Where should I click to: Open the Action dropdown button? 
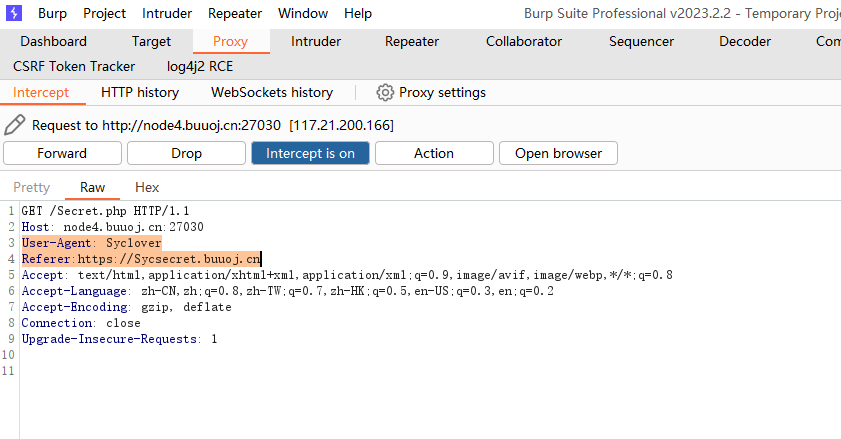[x=434, y=153]
